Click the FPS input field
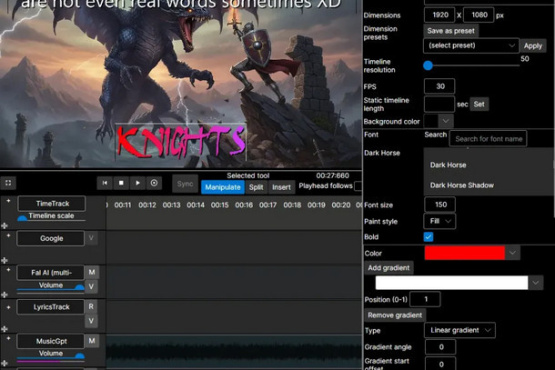The width and height of the screenshot is (555, 370). 440,86
